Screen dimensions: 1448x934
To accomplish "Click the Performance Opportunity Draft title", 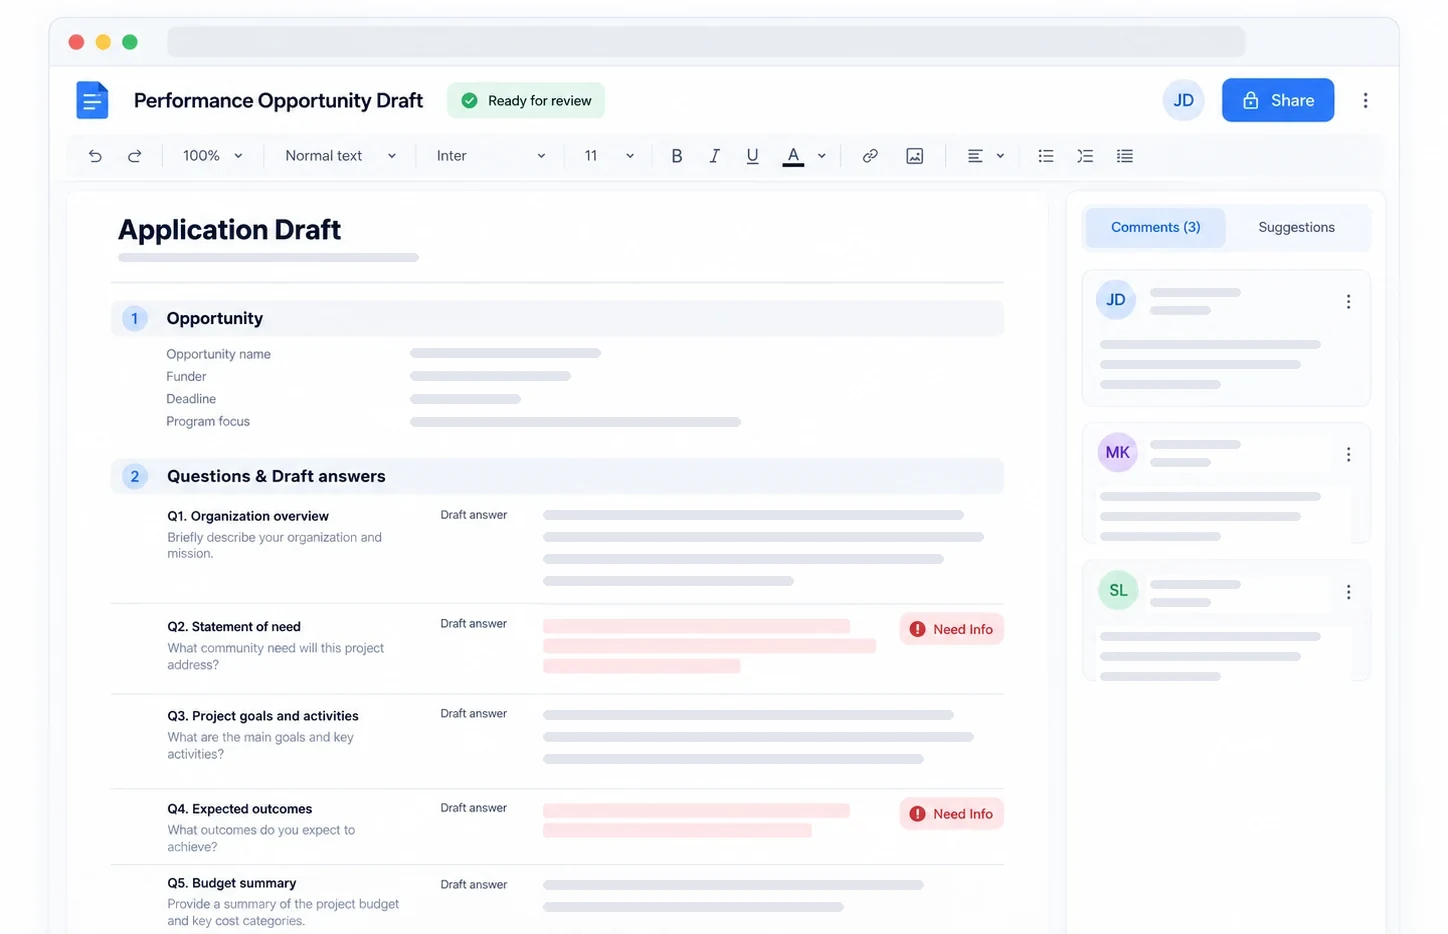I will click(x=278, y=100).
